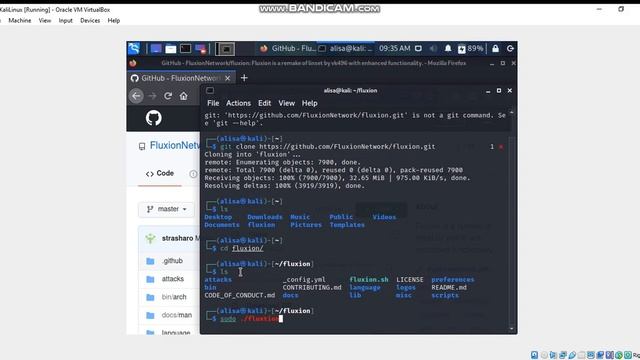Open the terminal View menu
Screen dimensions: 640x360
tap(287, 103)
